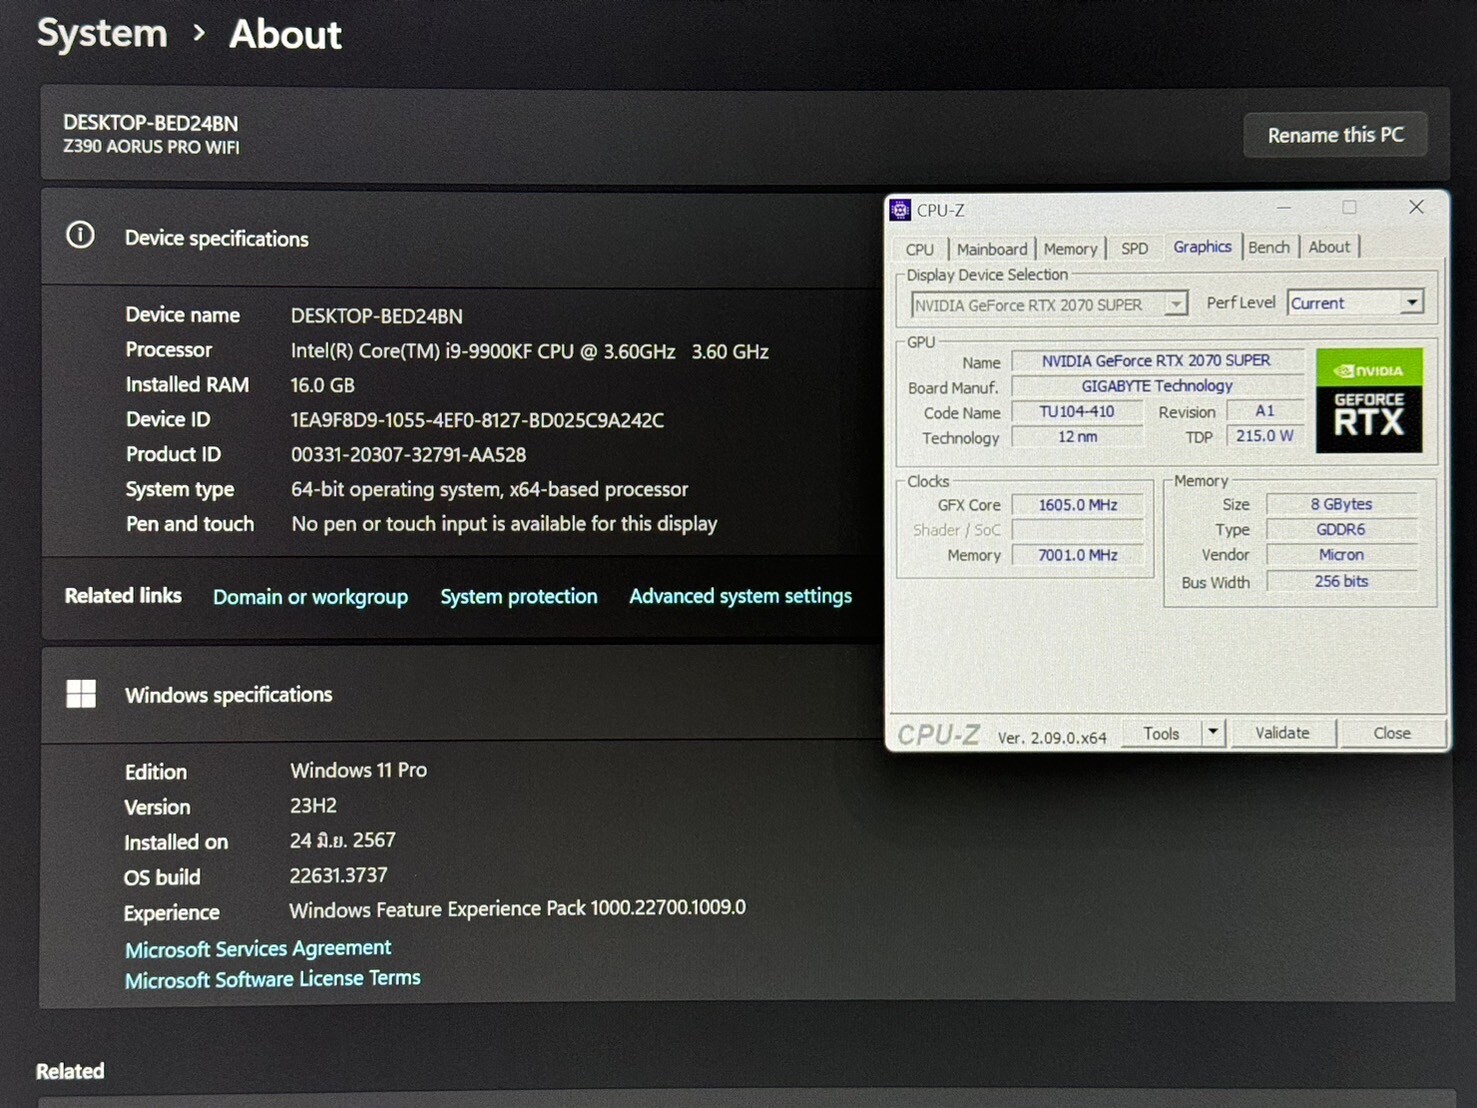Minimize the CPU-Z window

coord(1284,207)
